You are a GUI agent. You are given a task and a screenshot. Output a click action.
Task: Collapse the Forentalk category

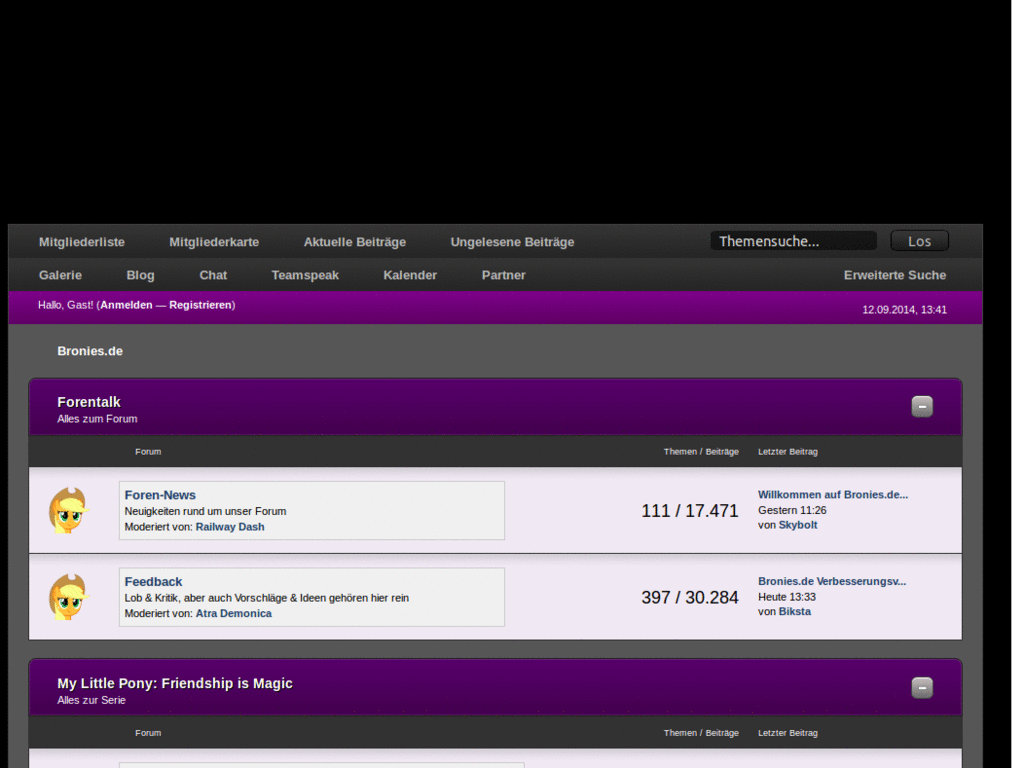click(921, 406)
